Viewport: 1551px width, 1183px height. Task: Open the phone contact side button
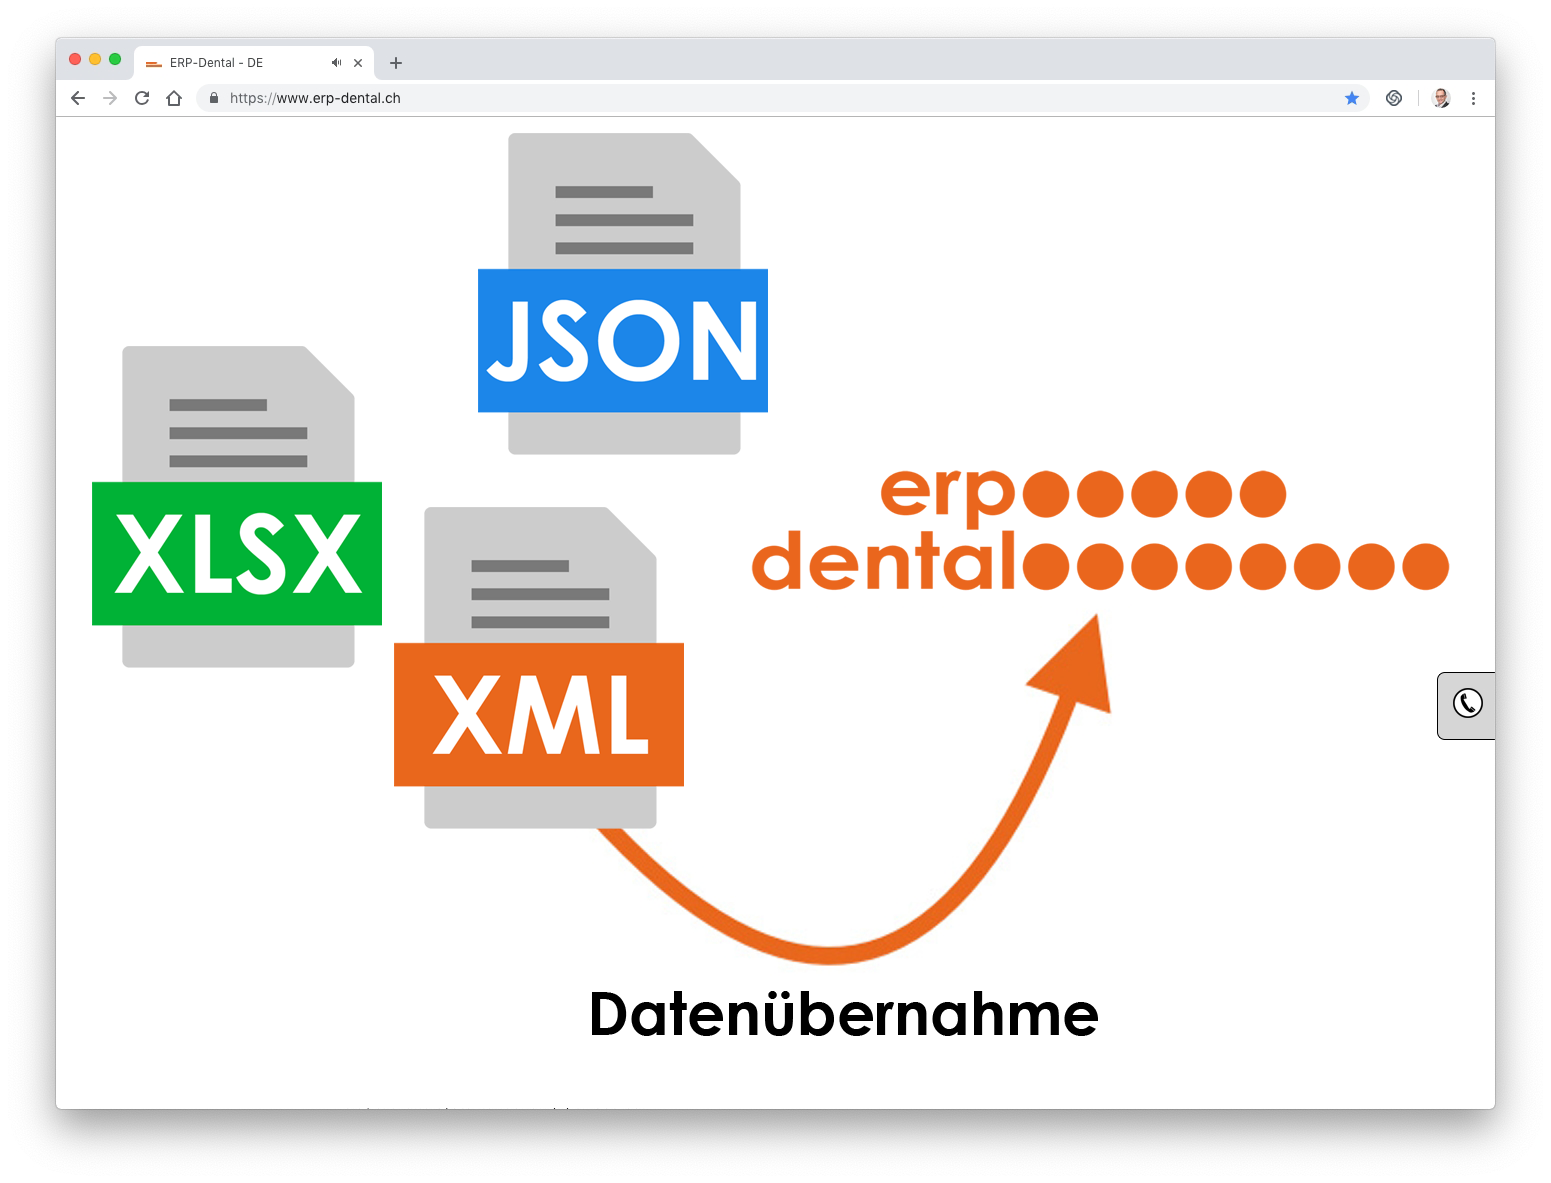(1467, 704)
